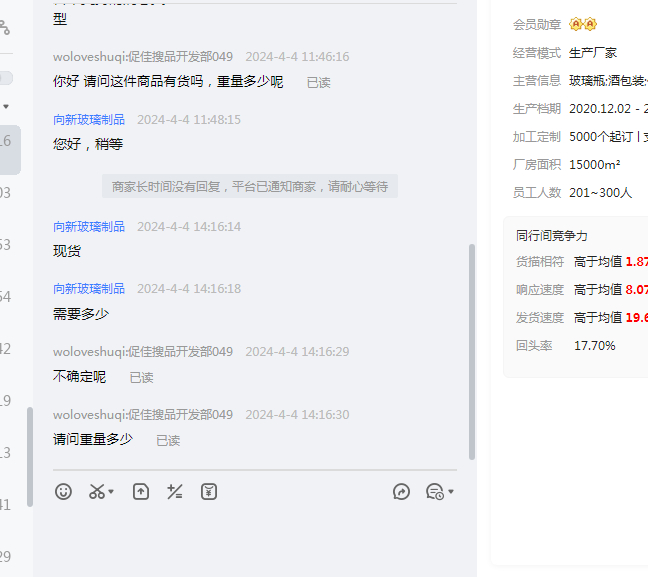Expand the small triangle in left sidebar
648x577 pixels.
pos(5,106)
